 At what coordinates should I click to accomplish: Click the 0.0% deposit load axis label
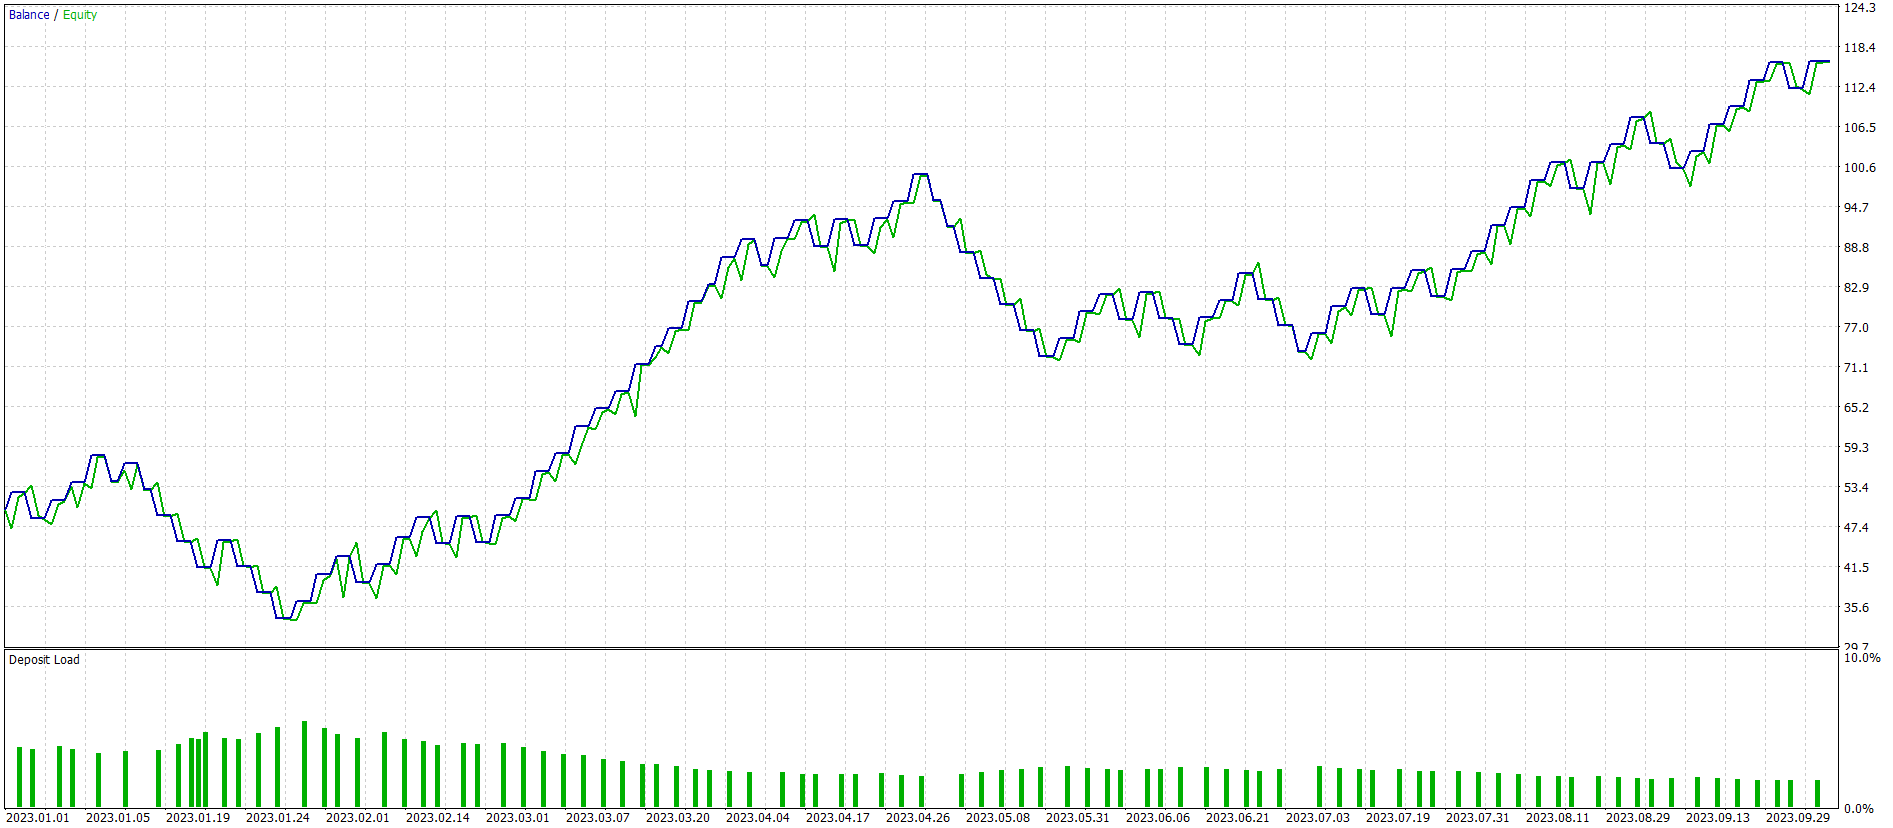click(1859, 809)
